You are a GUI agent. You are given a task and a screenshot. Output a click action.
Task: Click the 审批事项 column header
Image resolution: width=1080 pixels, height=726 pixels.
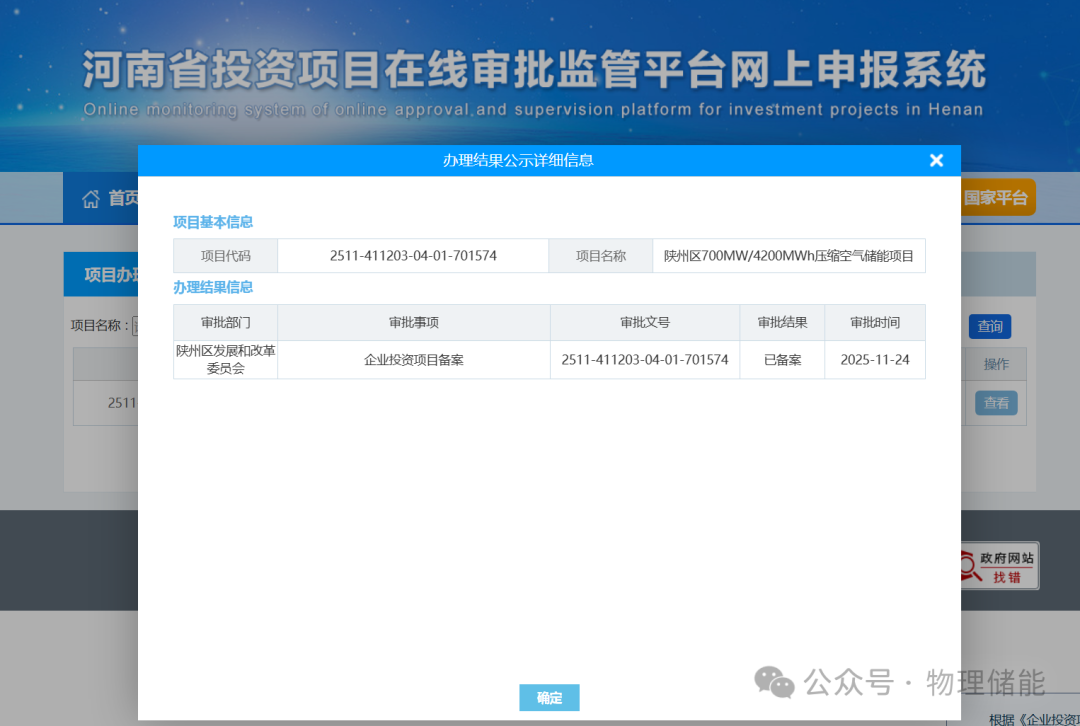pyautogui.click(x=414, y=323)
